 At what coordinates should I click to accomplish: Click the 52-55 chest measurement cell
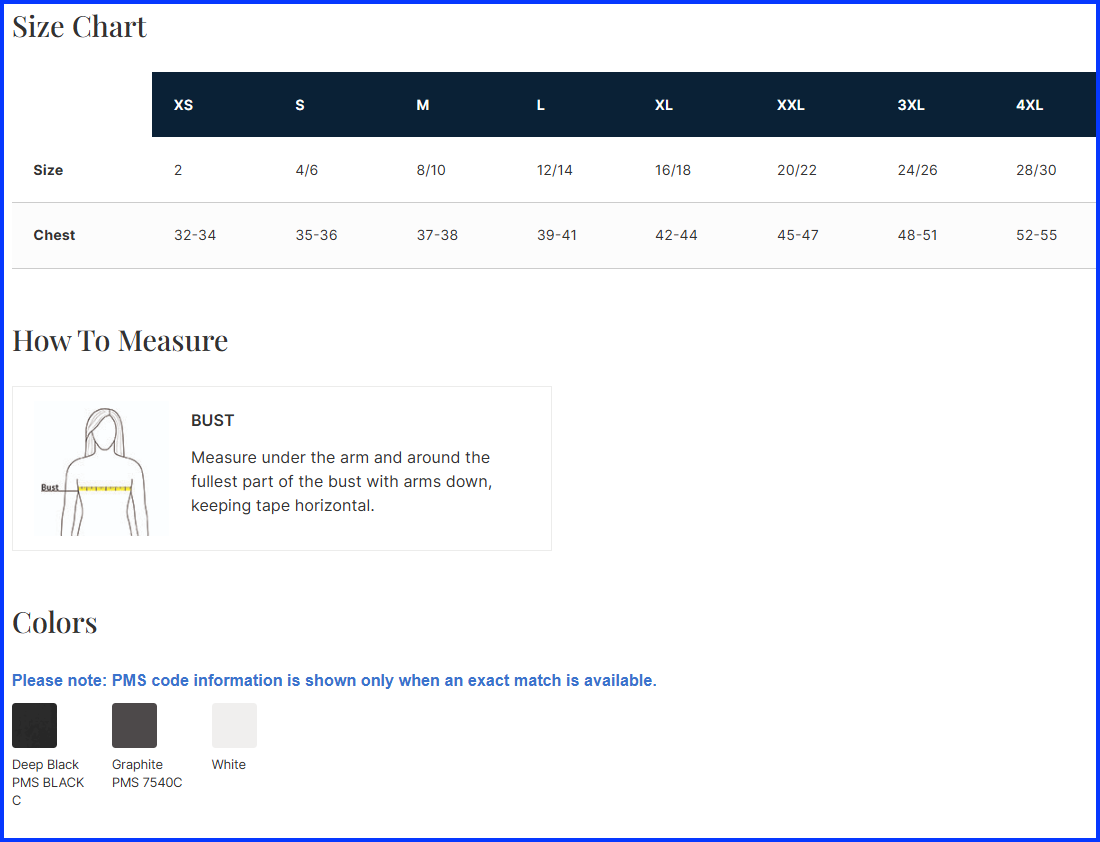[x=1036, y=235]
